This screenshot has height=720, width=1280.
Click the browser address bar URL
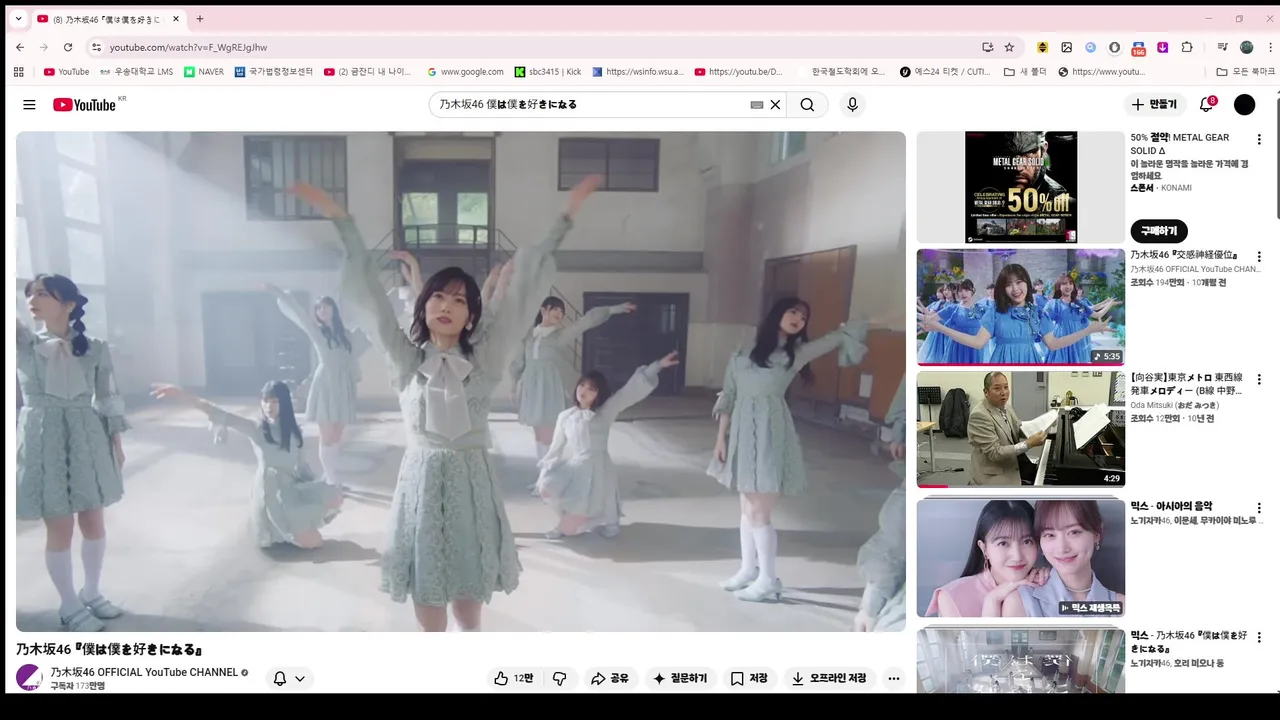coord(188,47)
